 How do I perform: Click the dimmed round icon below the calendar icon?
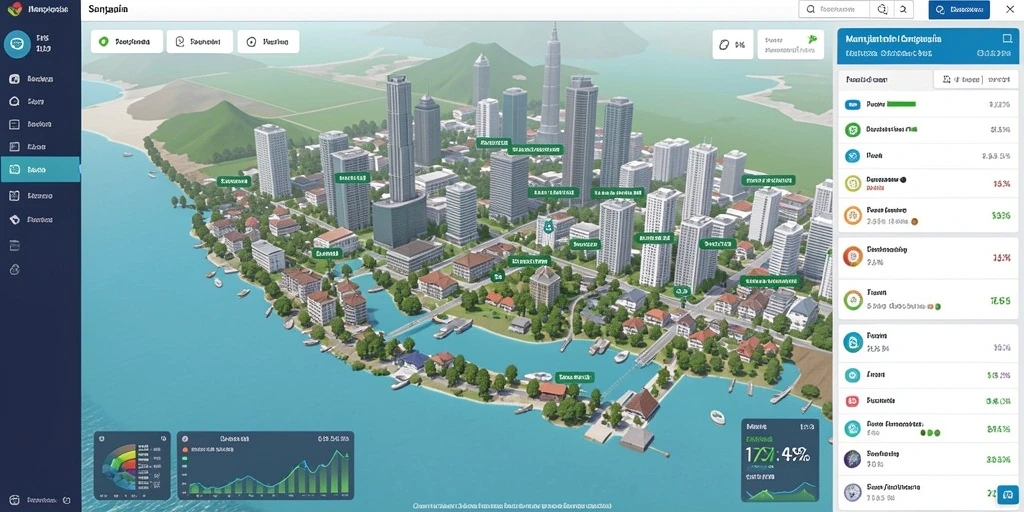coord(15,270)
